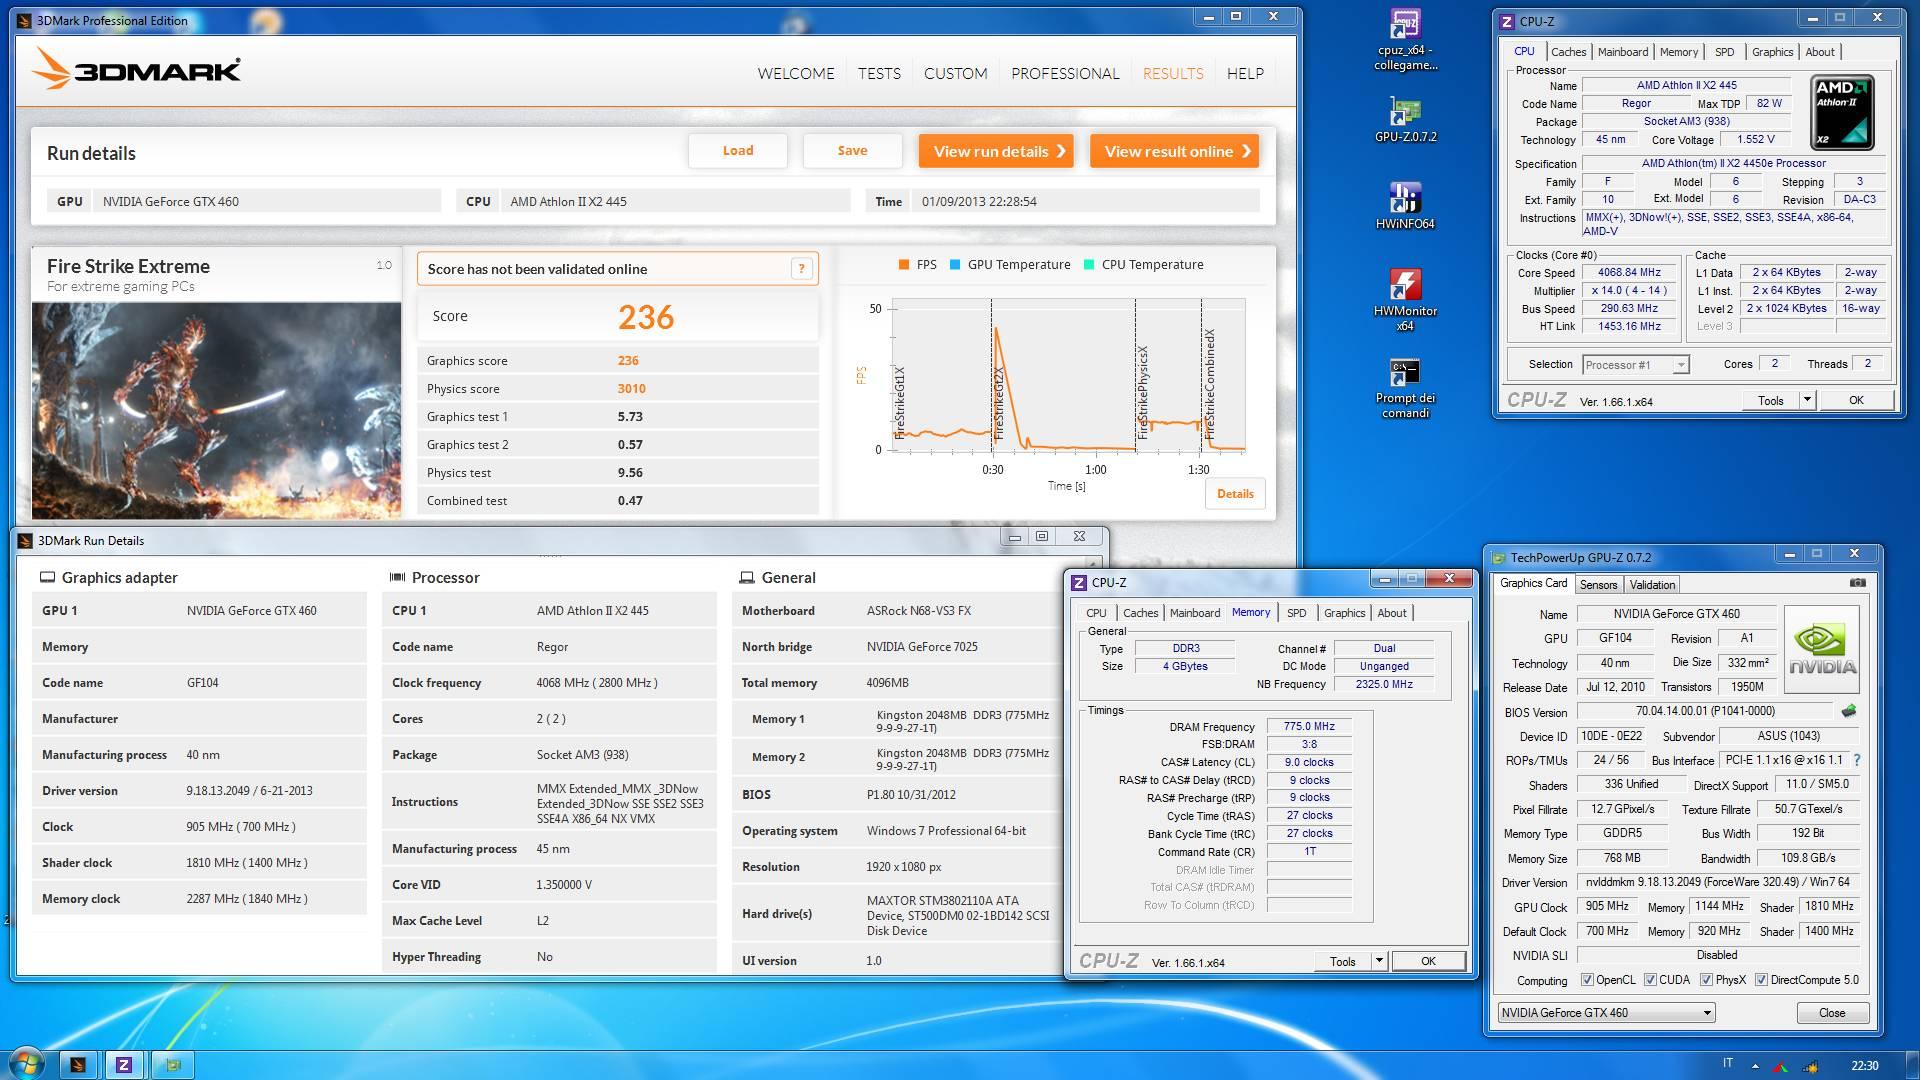1920x1080 pixels.
Task: Open the GPU selector dropdown in GPU-Z
Action: (1606, 1013)
